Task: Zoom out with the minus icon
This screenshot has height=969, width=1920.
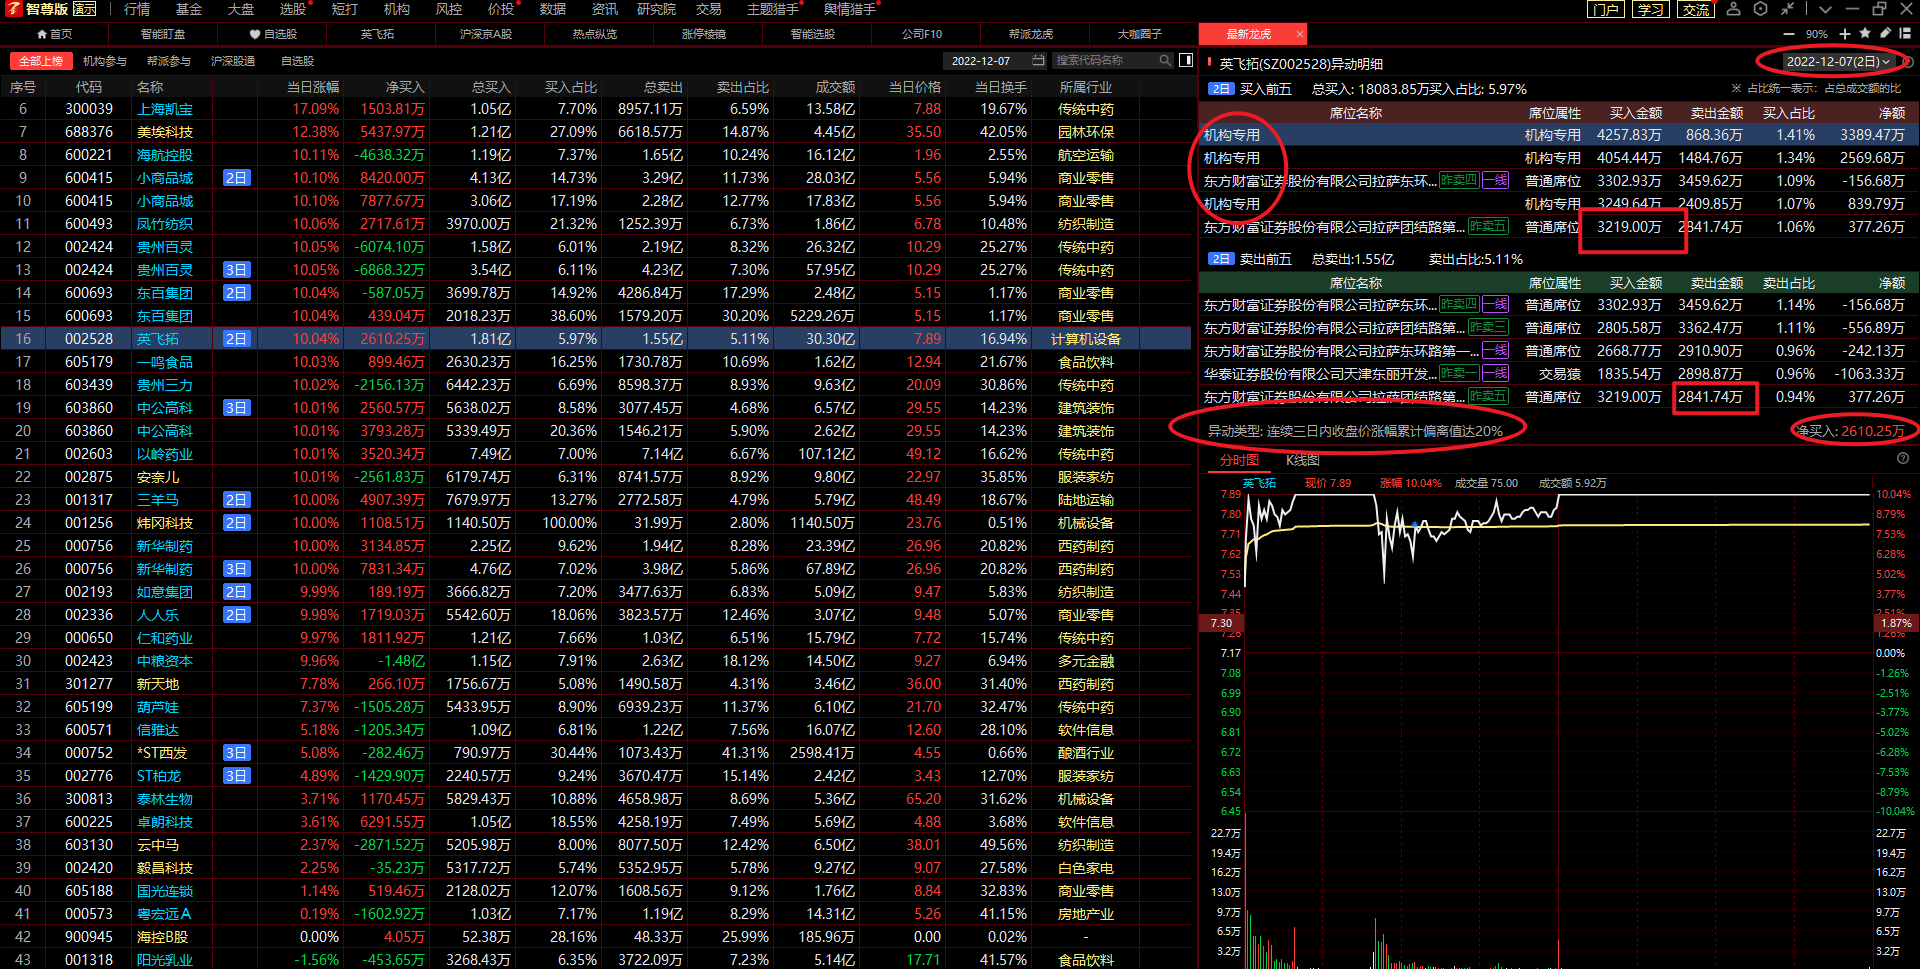Action: tap(1789, 34)
